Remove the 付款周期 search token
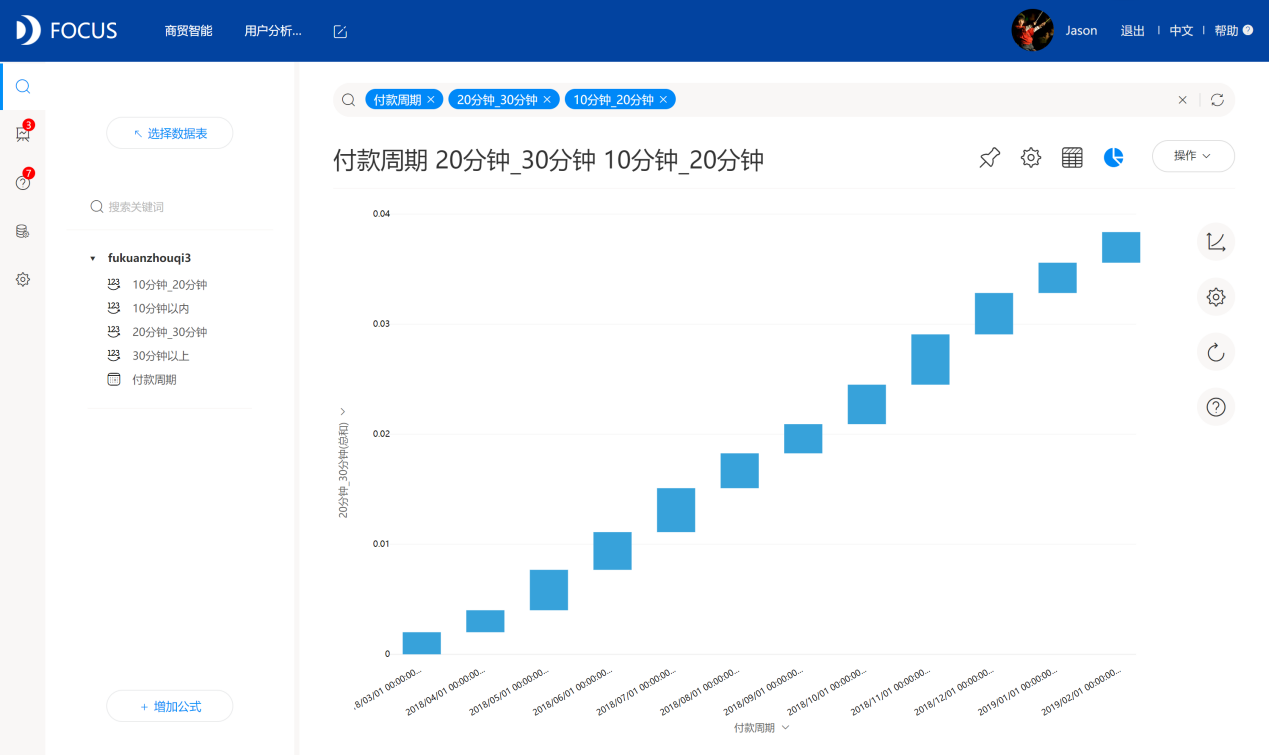The height and width of the screenshot is (755, 1269). (431, 99)
